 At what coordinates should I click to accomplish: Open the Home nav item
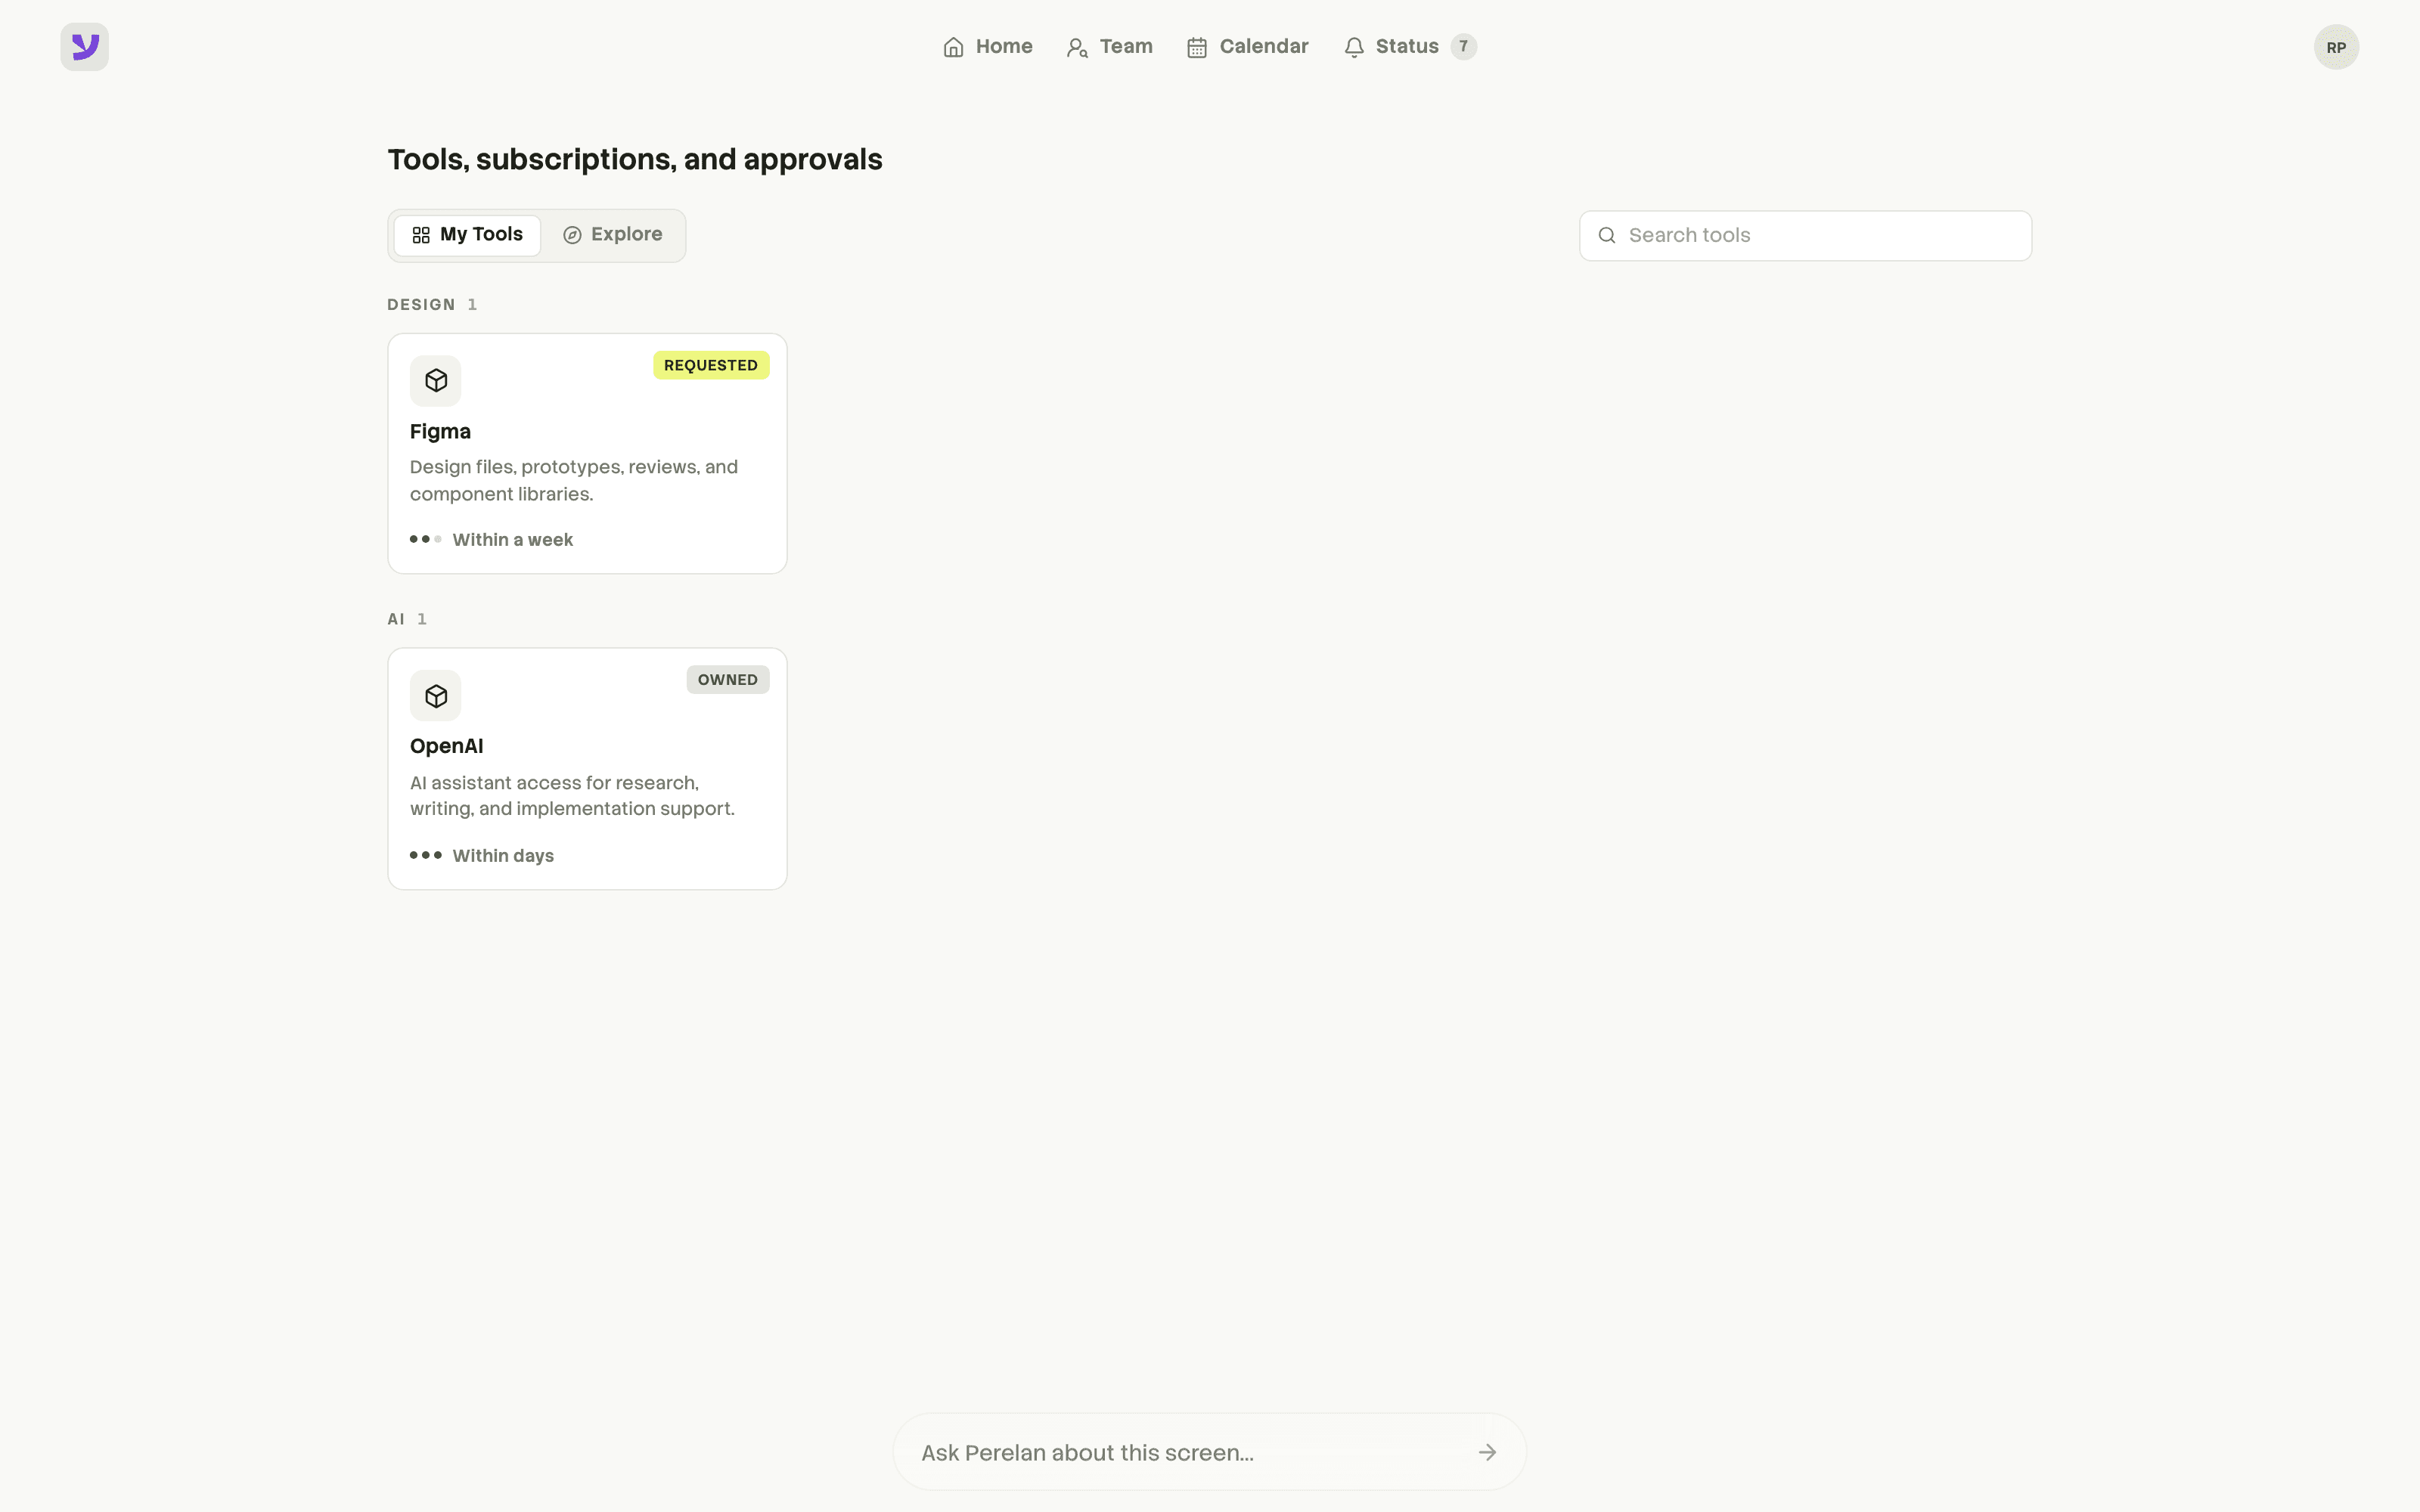click(987, 47)
